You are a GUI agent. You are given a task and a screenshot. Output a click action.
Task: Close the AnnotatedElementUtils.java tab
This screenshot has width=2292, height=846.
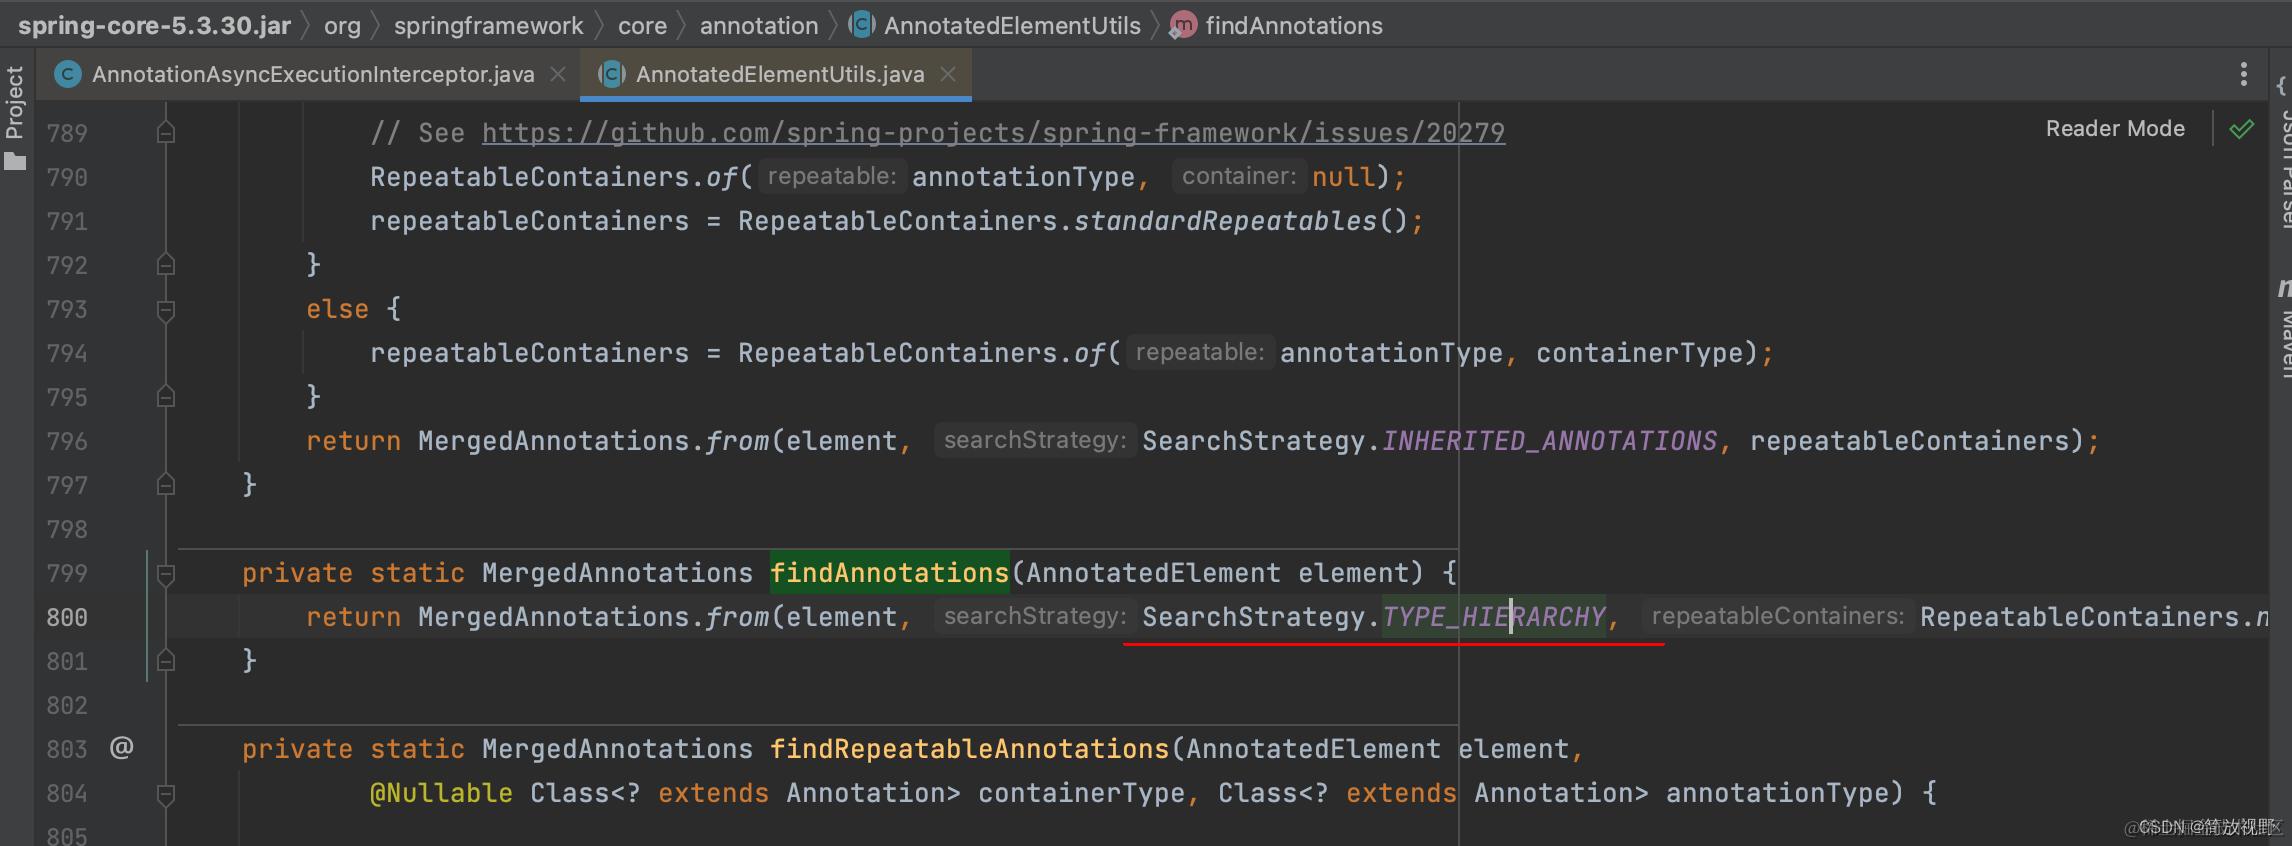[x=948, y=74]
